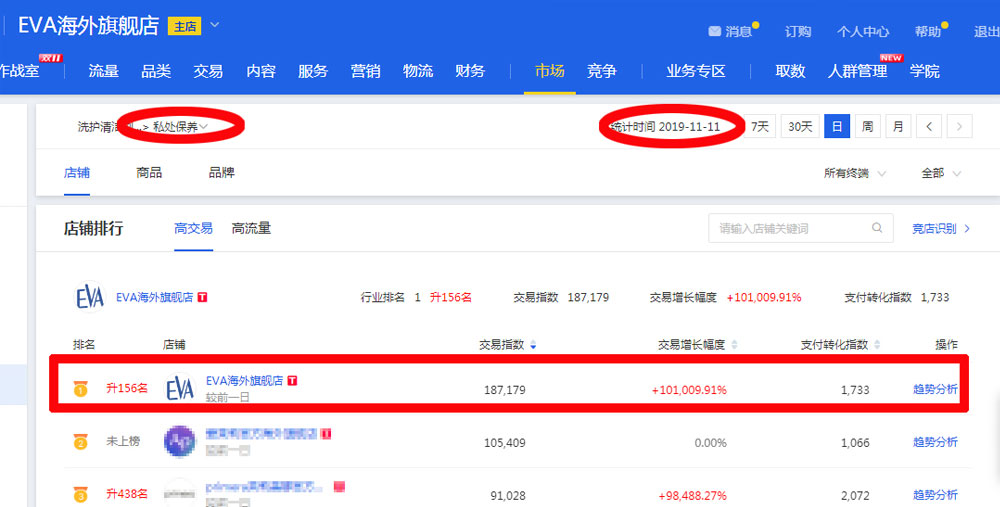This screenshot has width=1000, height=507.
Task: Click the 主店 badge
Action: tap(185, 26)
